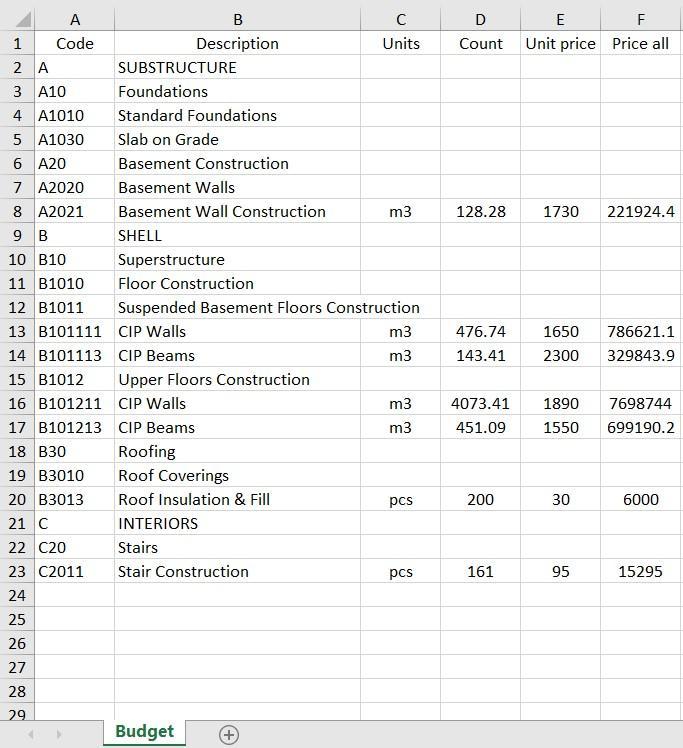Select all cells via corner triangle
Screen dimensions: 683x748
[23, 20]
